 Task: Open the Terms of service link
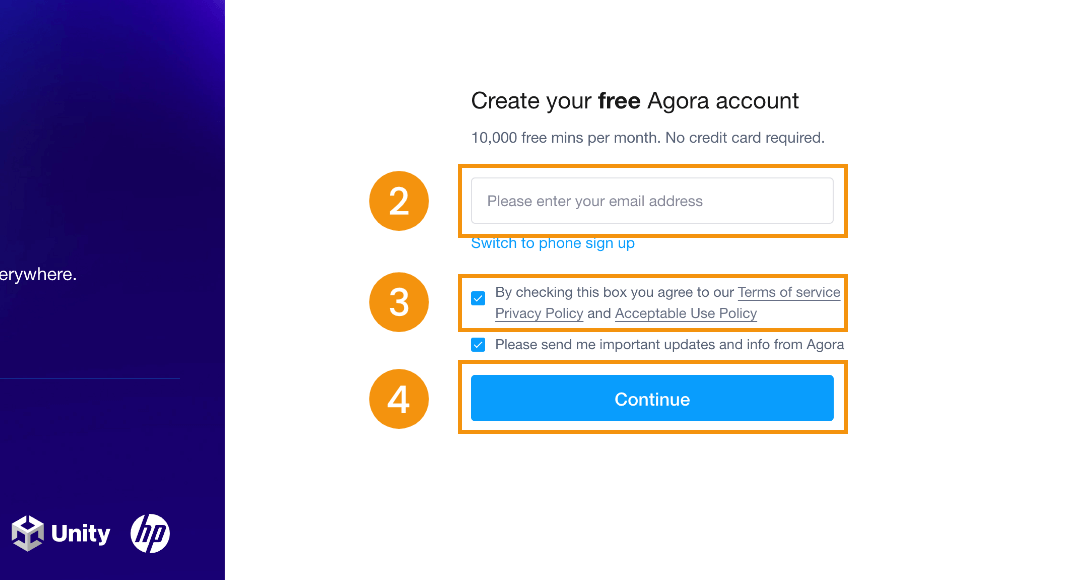pyautogui.click(x=789, y=292)
